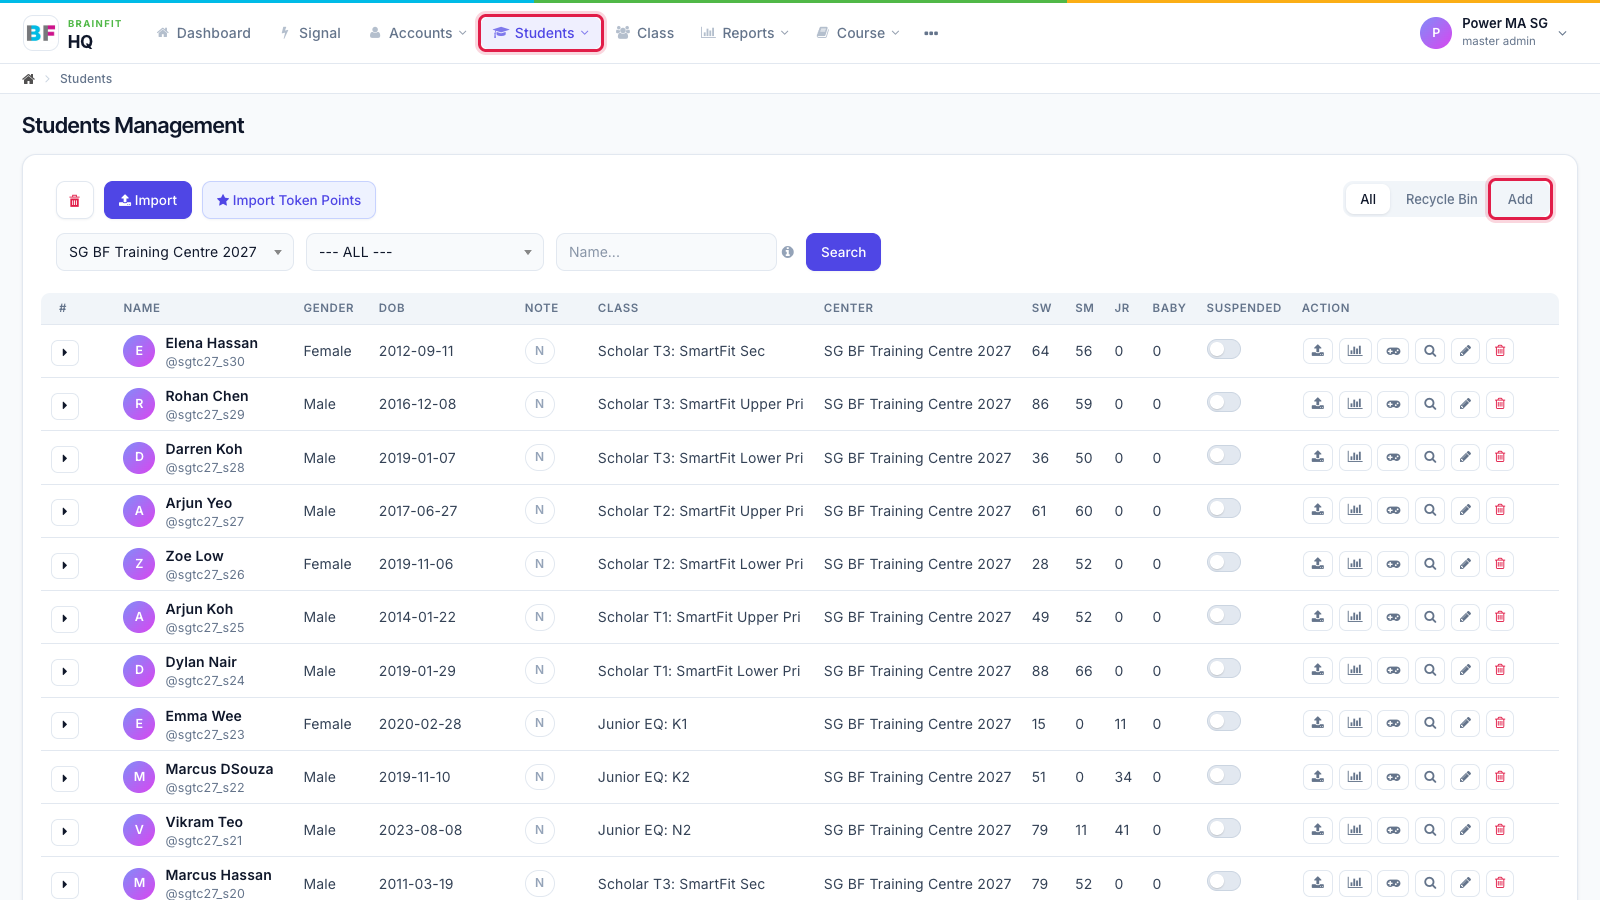The width and height of the screenshot is (1600, 900).
Task: Toggle suspended switch for Rohan Chen
Action: point(1224,402)
